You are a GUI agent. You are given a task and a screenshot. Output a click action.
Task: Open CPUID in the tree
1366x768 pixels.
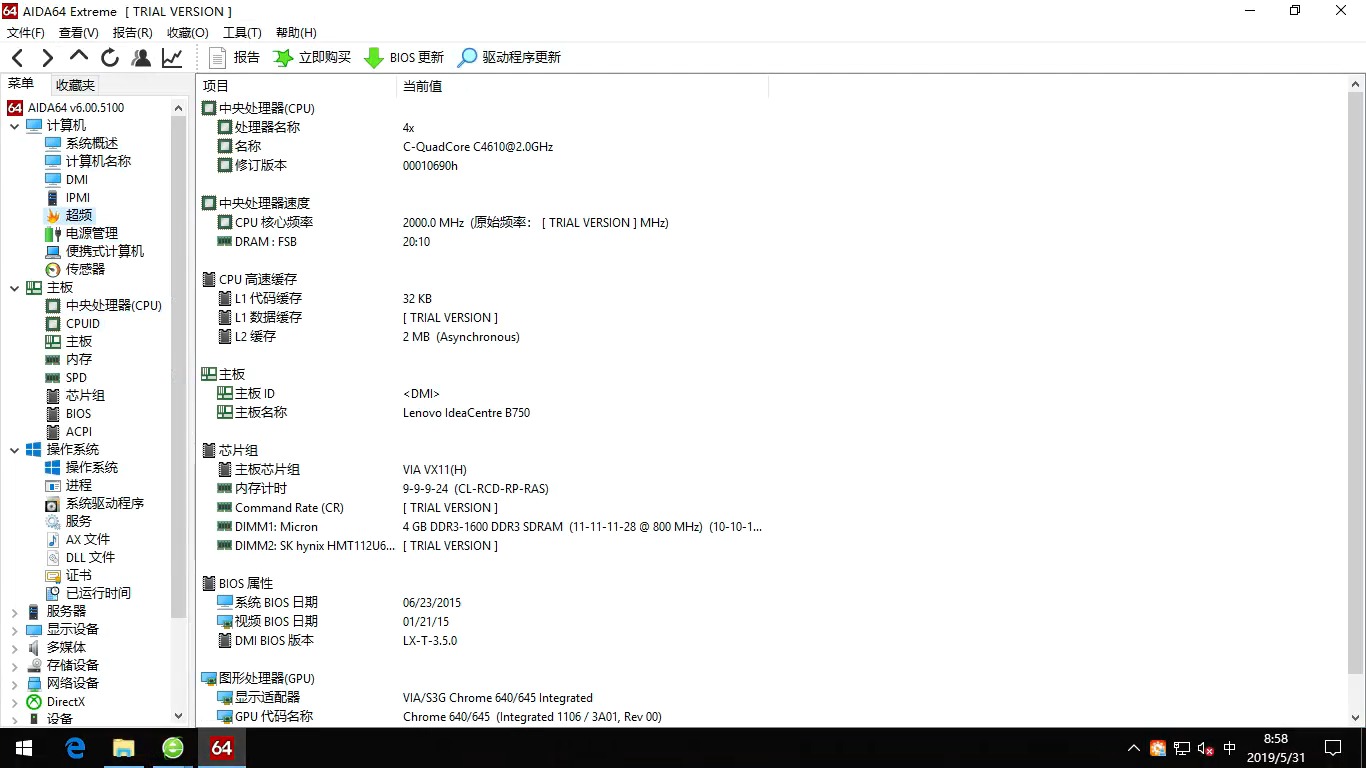(73, 324)
